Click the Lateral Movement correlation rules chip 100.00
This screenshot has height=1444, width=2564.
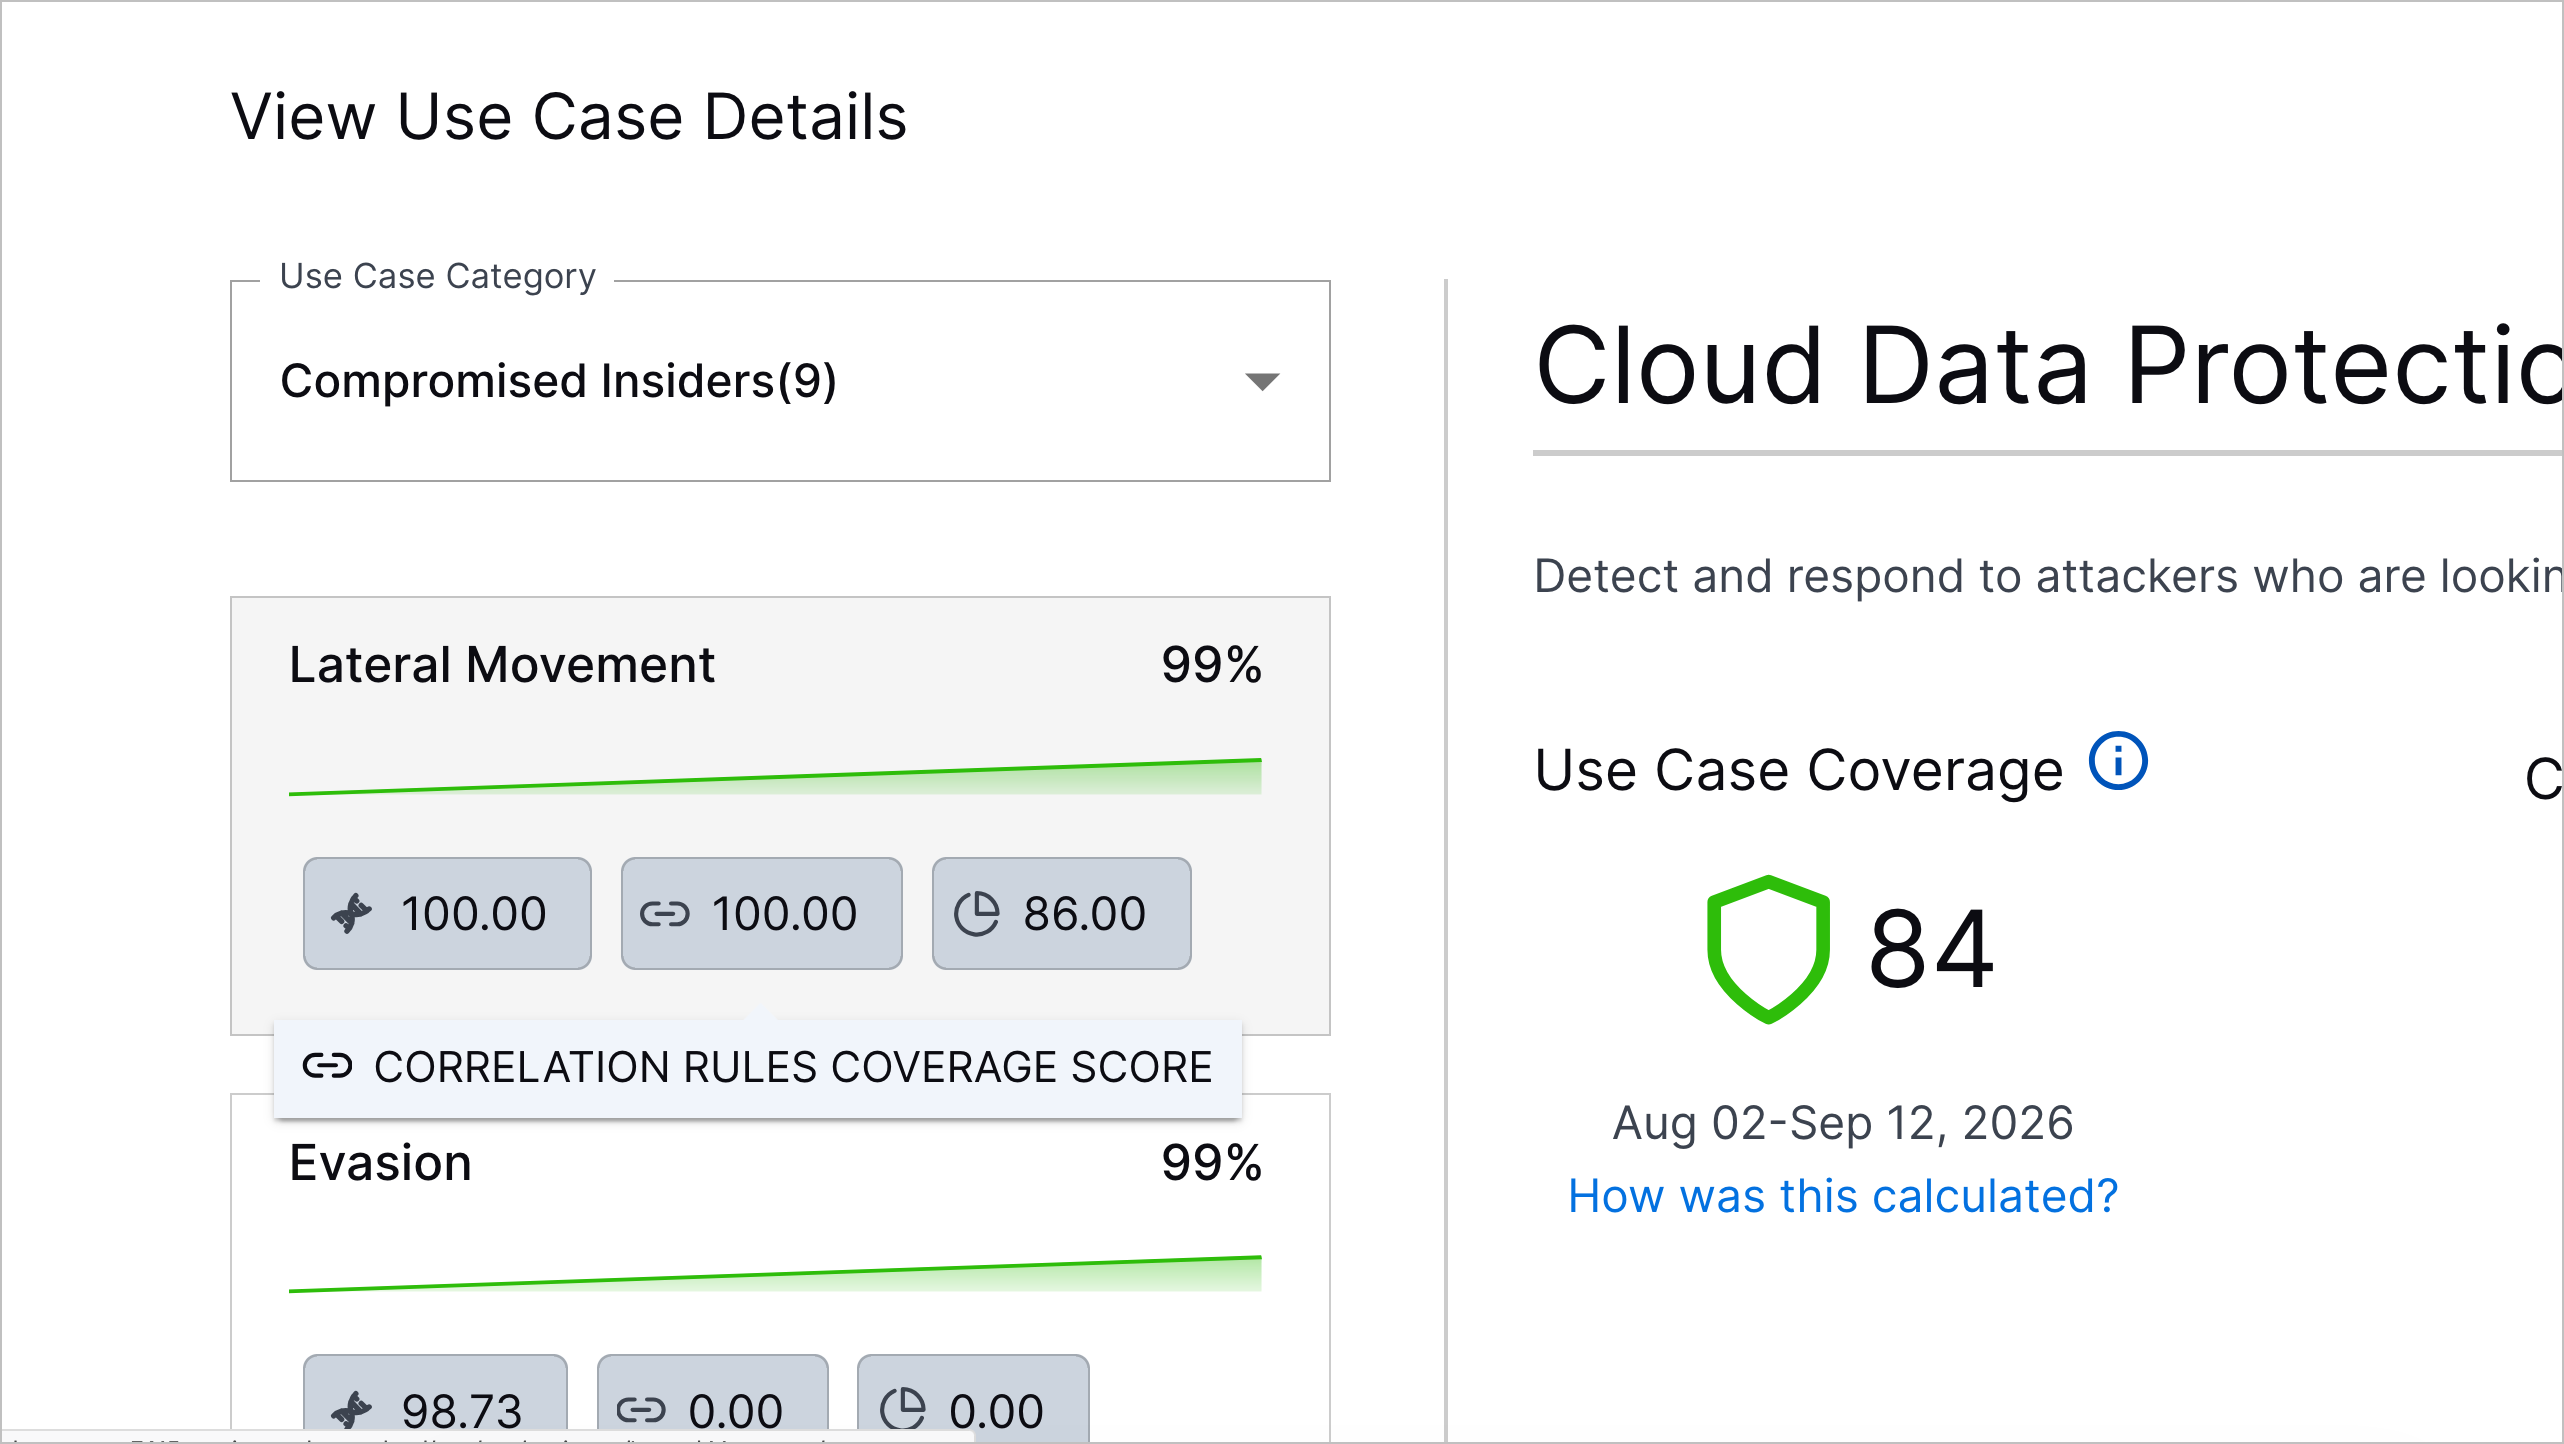(761, 913)
